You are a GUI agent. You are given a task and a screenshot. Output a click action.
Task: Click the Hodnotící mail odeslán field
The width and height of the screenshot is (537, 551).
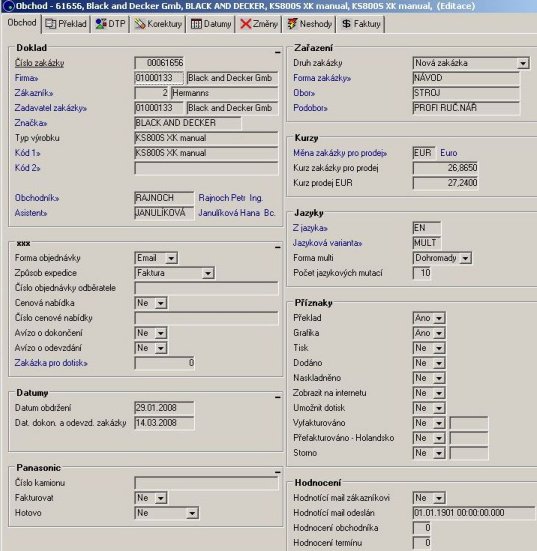pos(474,513)
